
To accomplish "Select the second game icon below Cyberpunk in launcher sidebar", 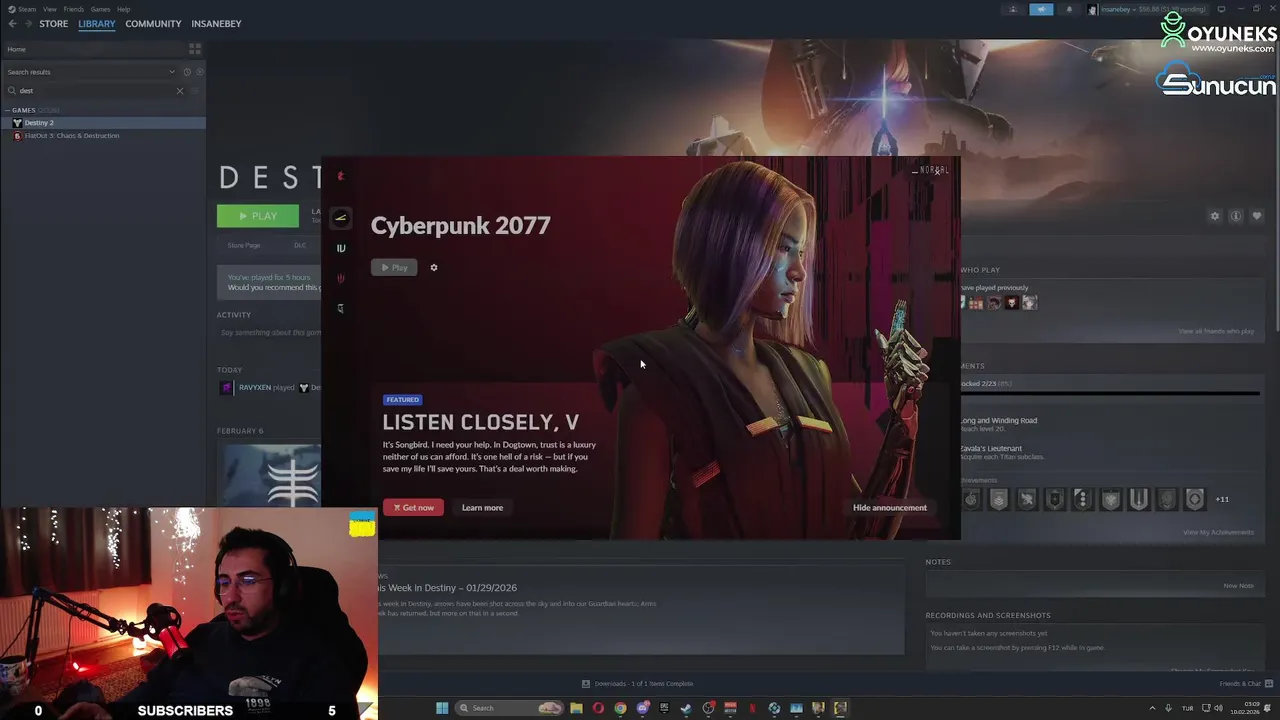I will pyautogui.click(x=340, y=248).
